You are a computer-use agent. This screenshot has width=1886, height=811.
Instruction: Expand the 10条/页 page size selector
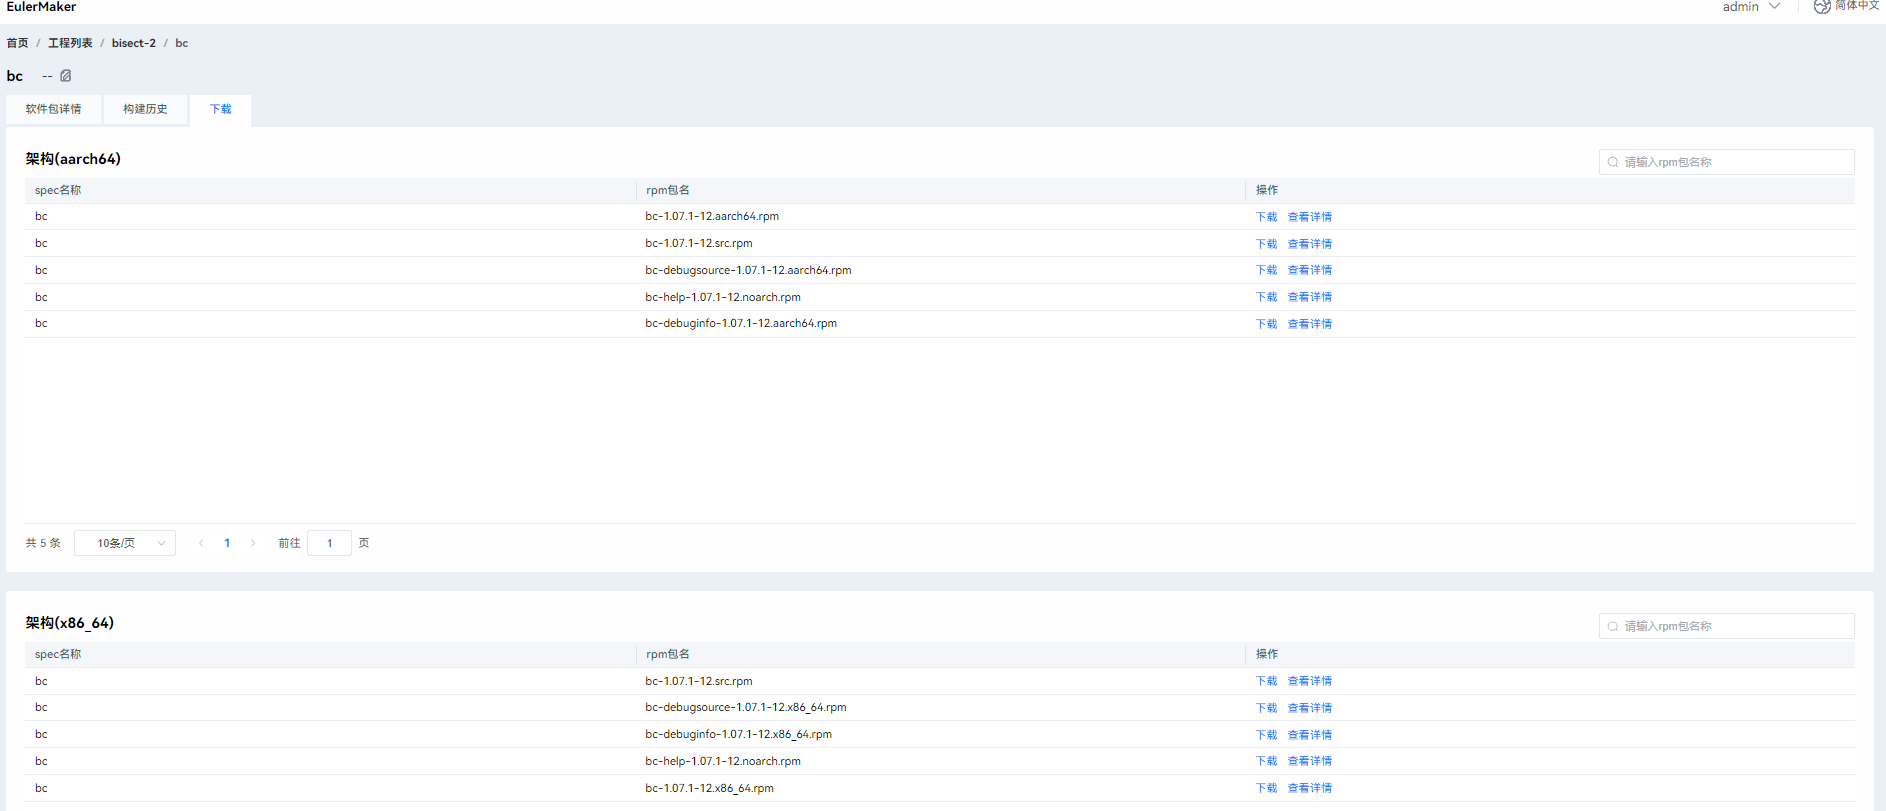click(x=125, y=543)
